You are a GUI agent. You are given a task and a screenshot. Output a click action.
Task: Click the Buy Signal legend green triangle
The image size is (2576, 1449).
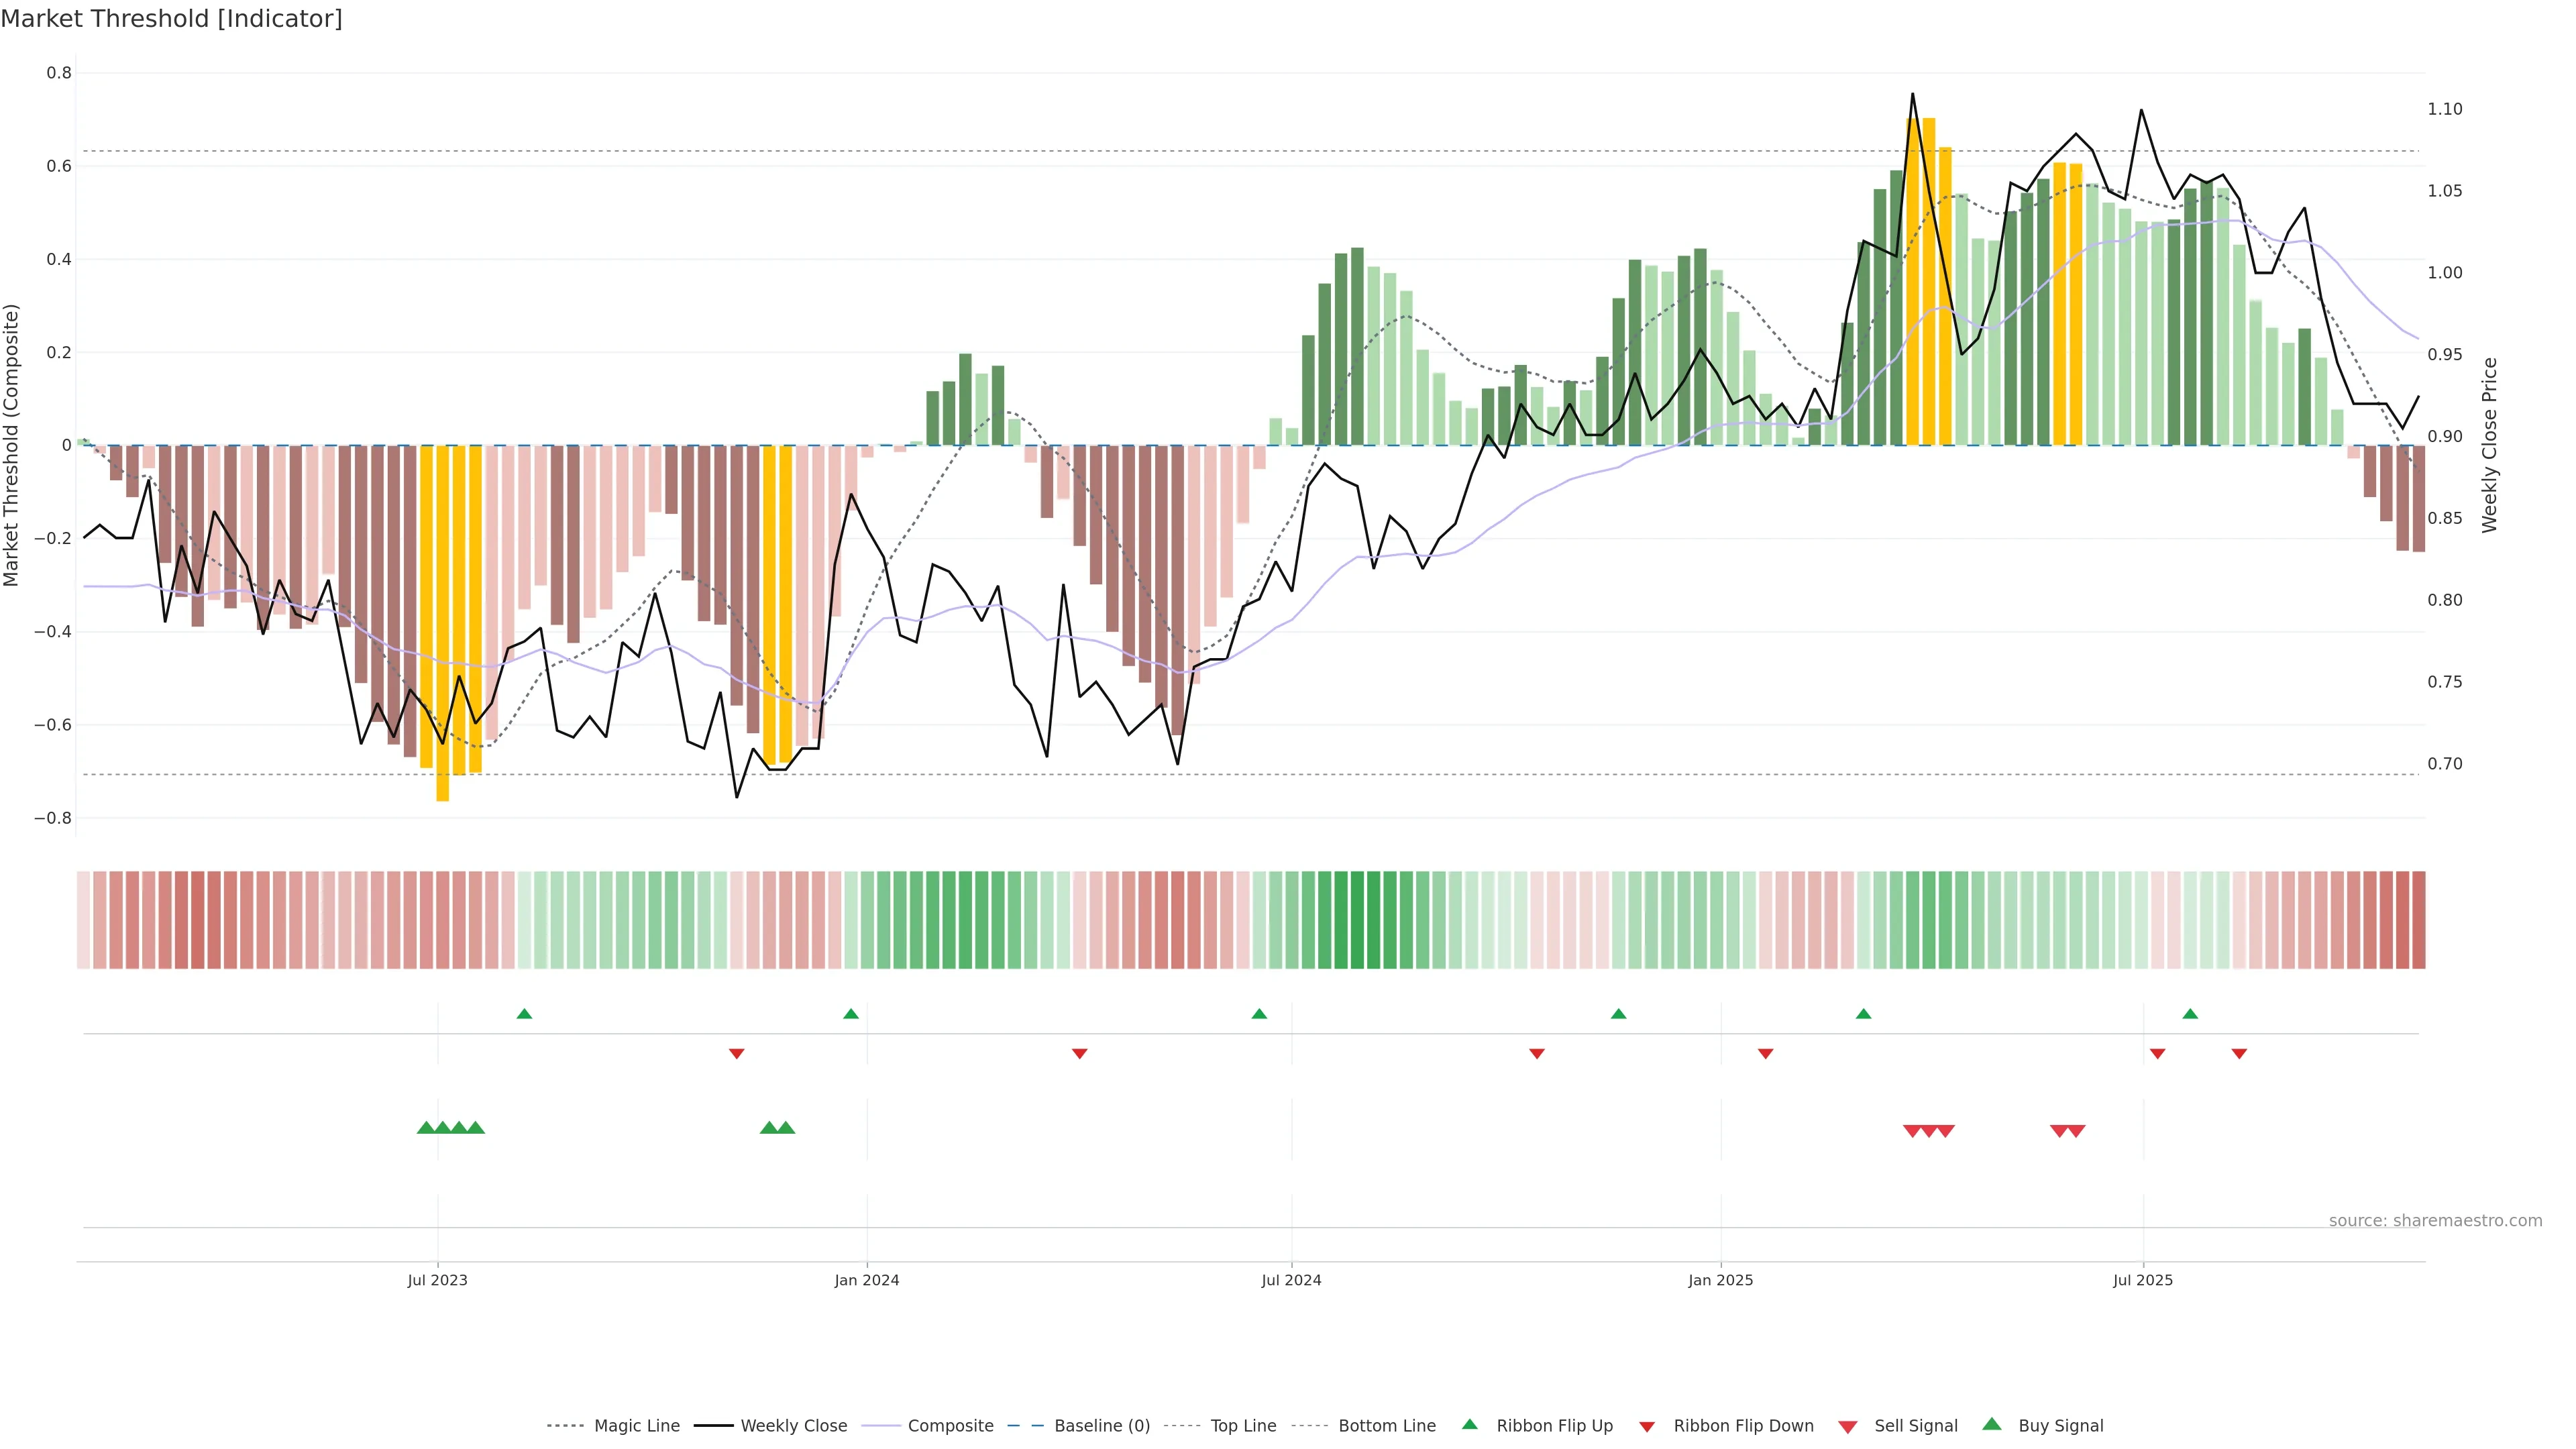point(1992,1424)
